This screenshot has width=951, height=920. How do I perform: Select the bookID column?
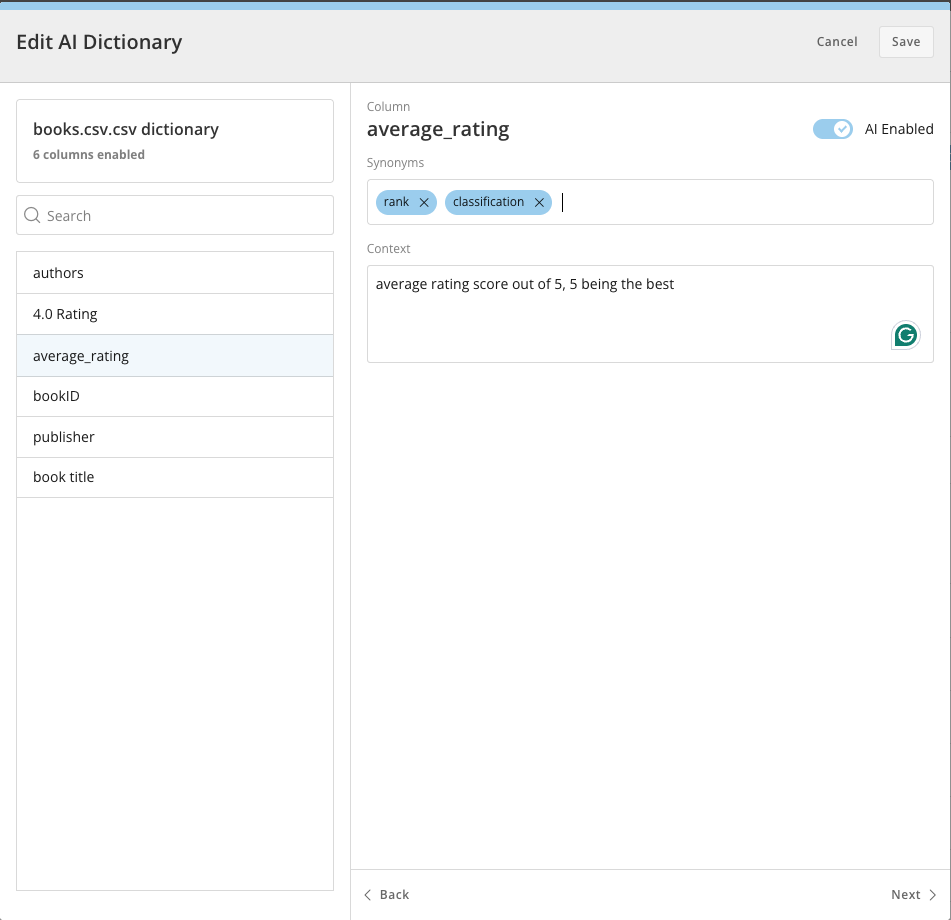tap(175, 397)
